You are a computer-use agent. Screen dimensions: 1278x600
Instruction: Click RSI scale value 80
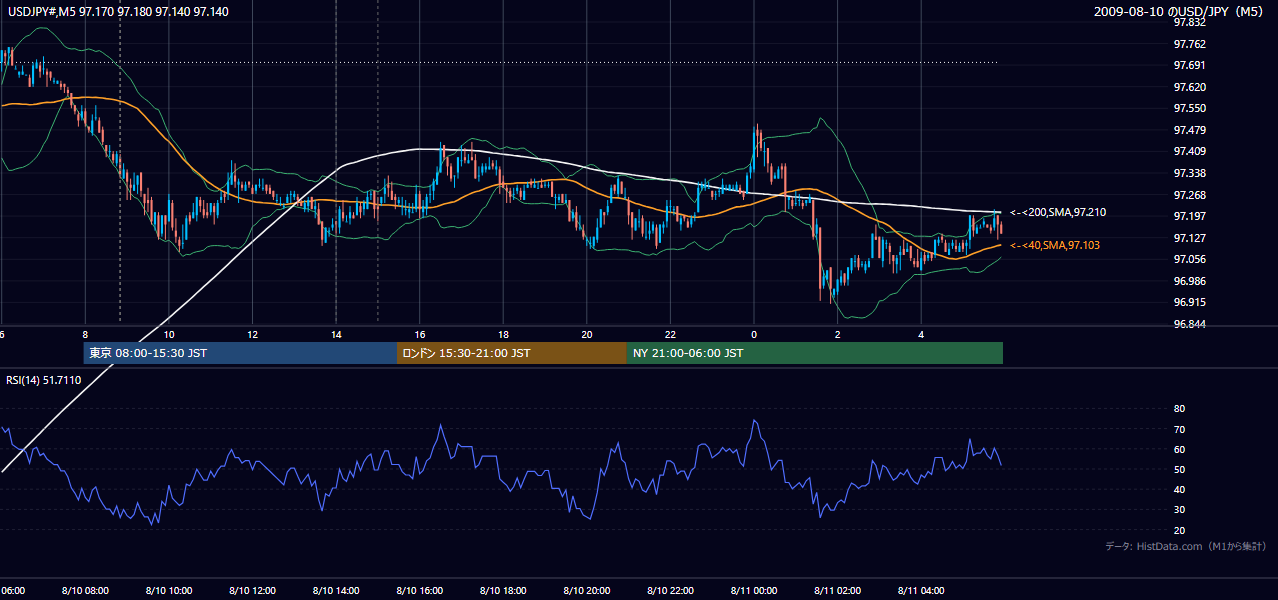click(1180, 409)
